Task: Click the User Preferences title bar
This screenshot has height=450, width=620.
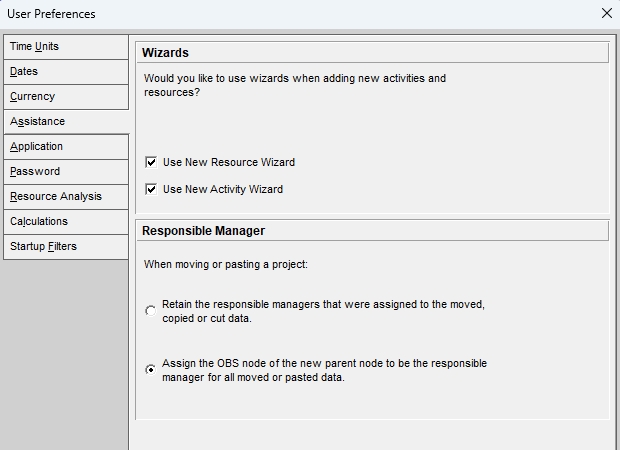Action: [300, 14]
